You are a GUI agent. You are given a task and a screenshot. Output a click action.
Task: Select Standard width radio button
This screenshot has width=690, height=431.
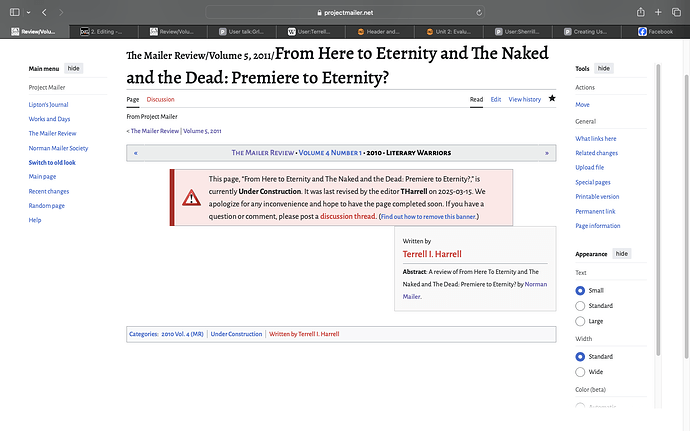[580, 357]
